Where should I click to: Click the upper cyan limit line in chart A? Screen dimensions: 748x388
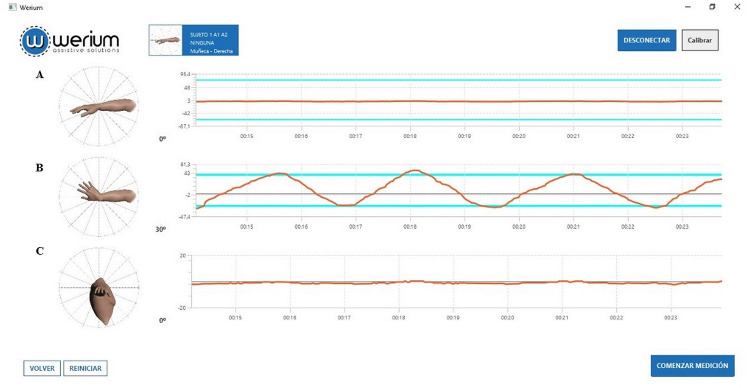(x=458, y=80)
